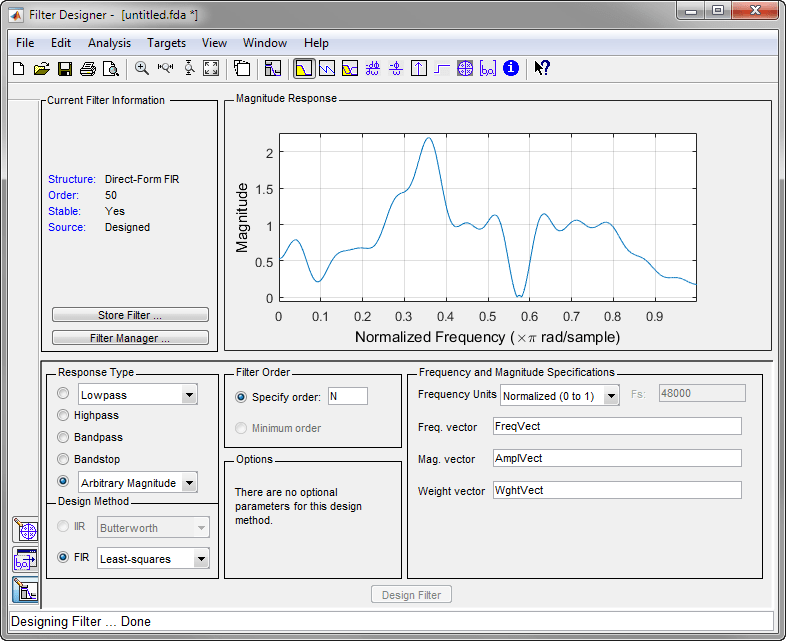Open the Import Filter sidebar icon
786x641 pixels.
[25, 560]
